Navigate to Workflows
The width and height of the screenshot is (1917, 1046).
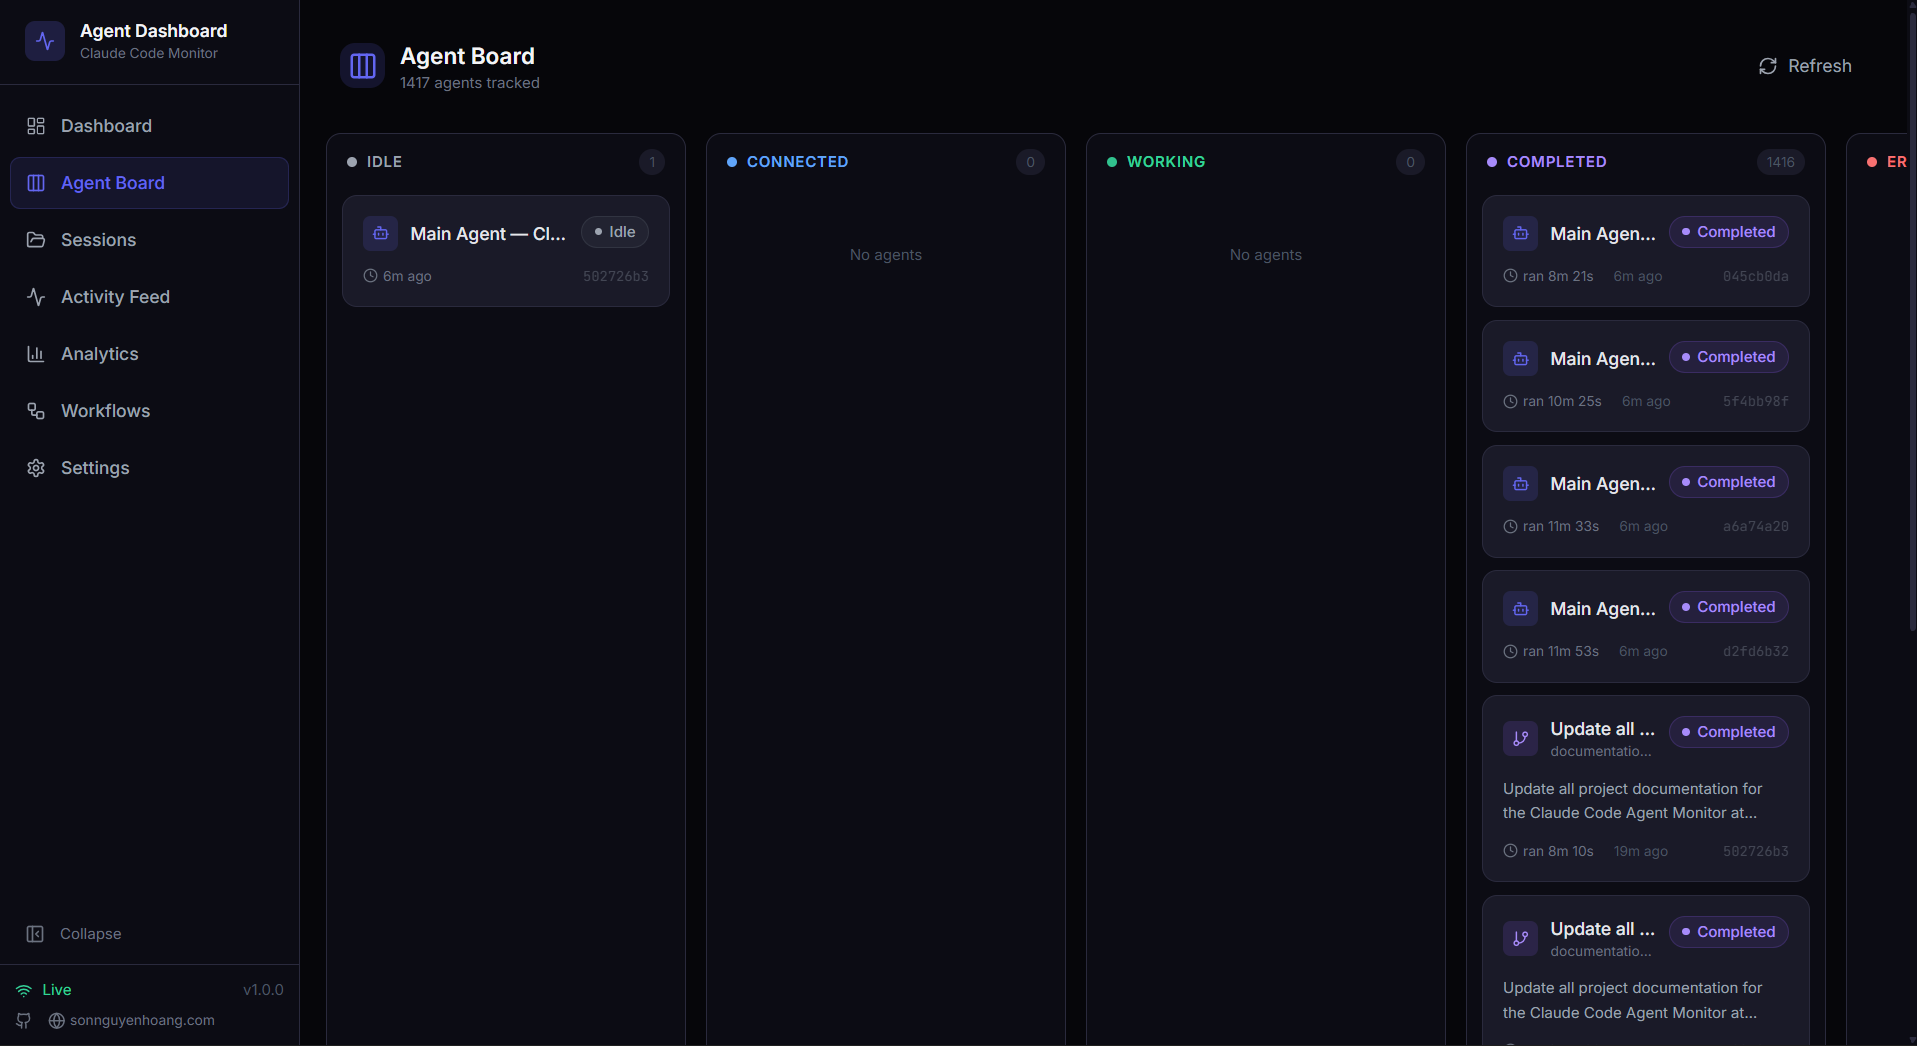coord(149,411)
